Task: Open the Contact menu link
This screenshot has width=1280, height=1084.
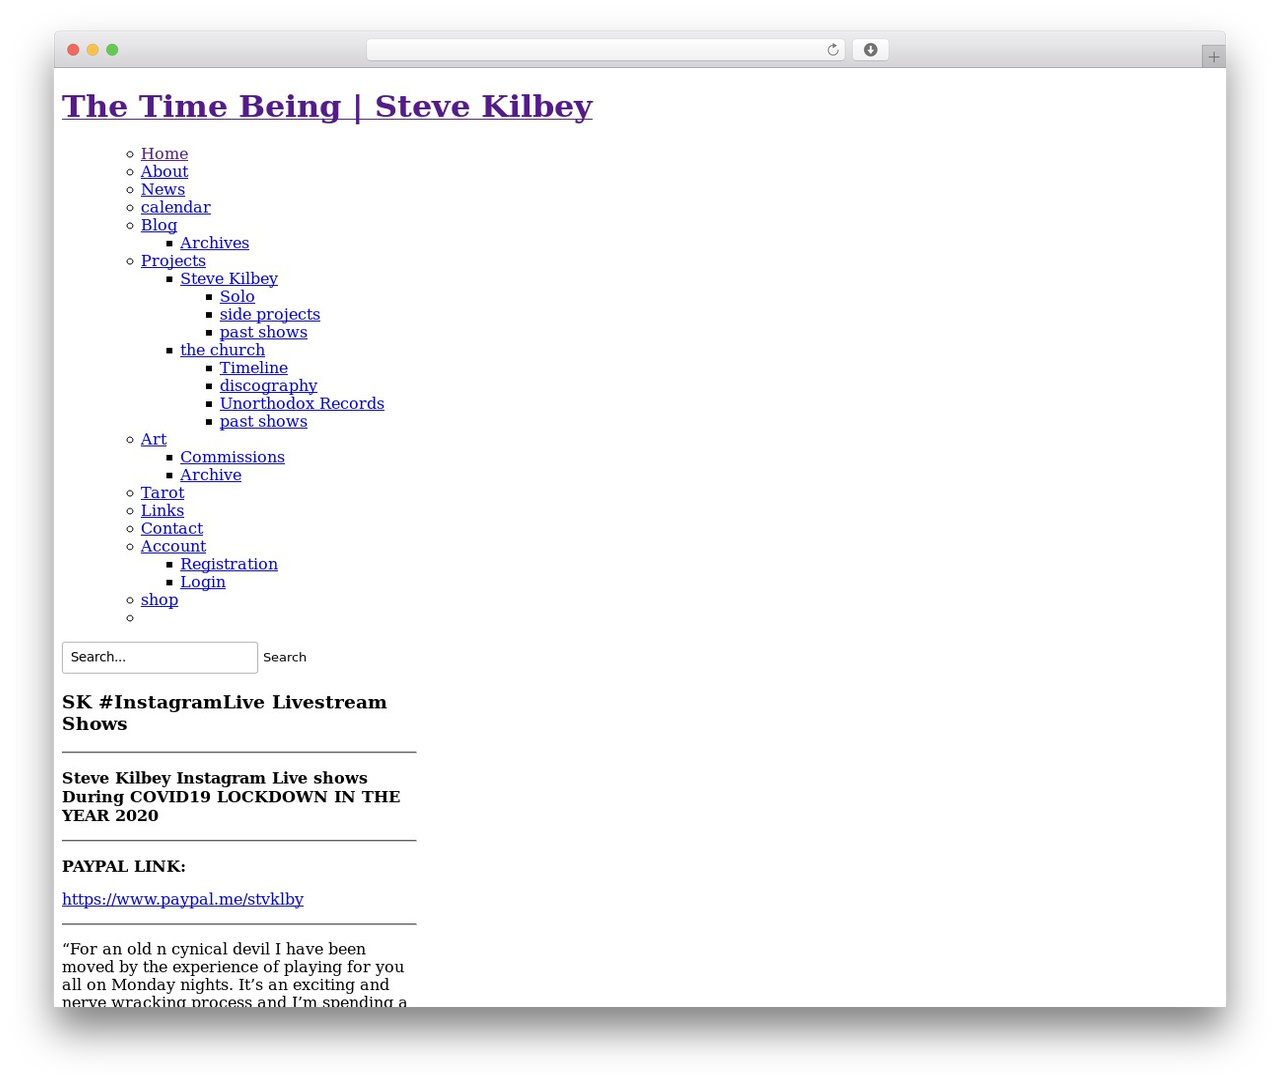Action: [172, 529]
